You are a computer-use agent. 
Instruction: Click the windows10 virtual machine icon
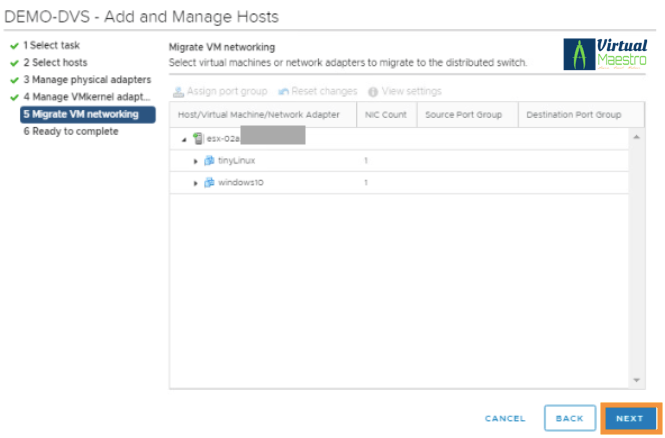(209, 183)
